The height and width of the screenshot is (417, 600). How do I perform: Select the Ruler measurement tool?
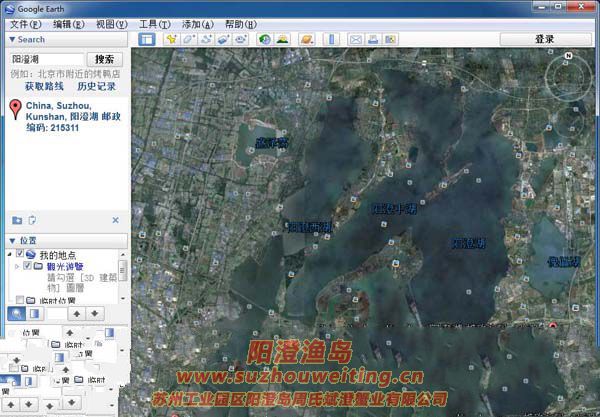(329, 39)
